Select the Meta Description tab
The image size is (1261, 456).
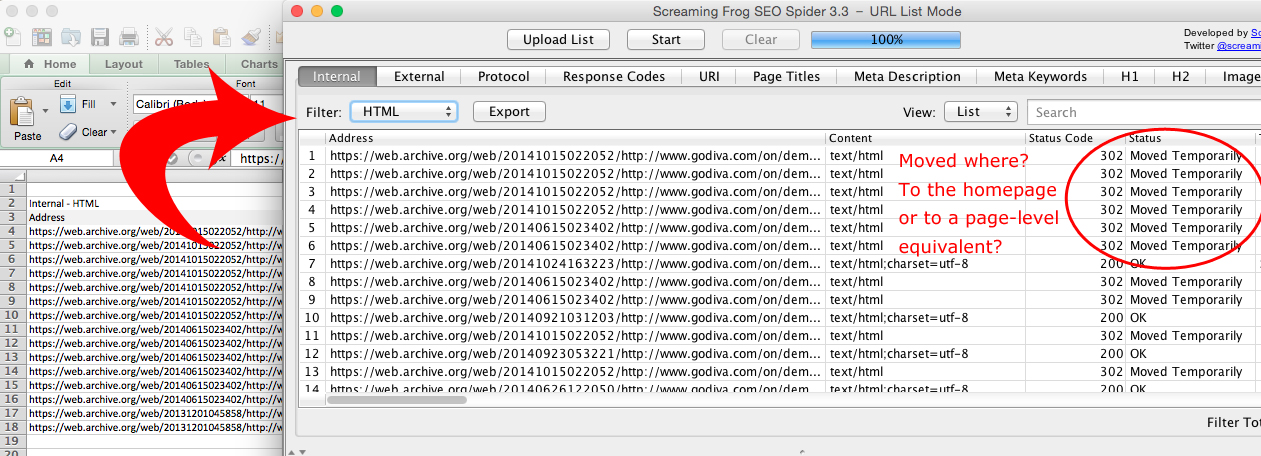click(907, 76)
